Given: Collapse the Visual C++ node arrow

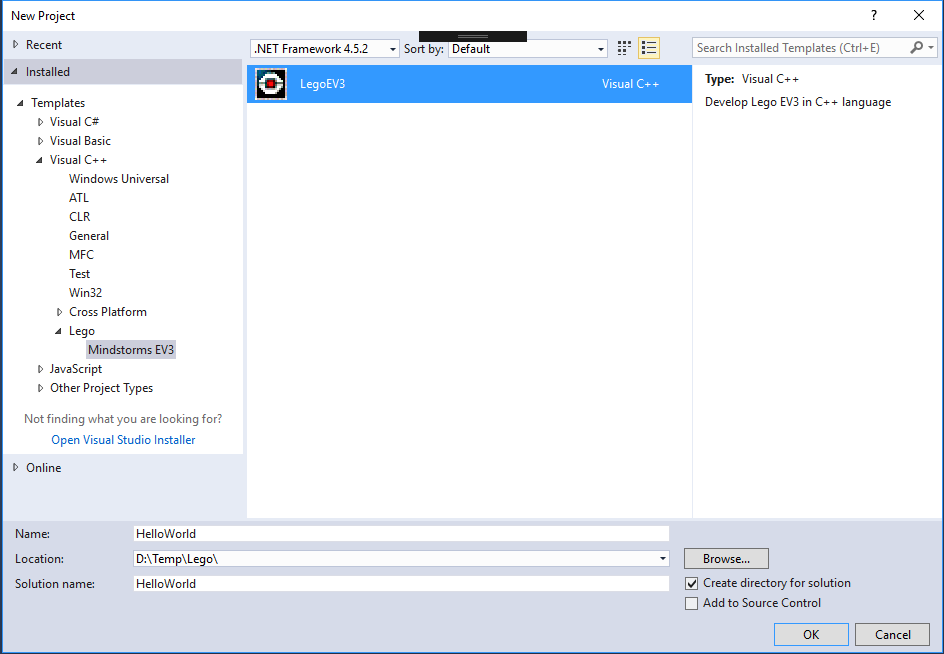Looking at the screenshot, I should click(39, 160).
